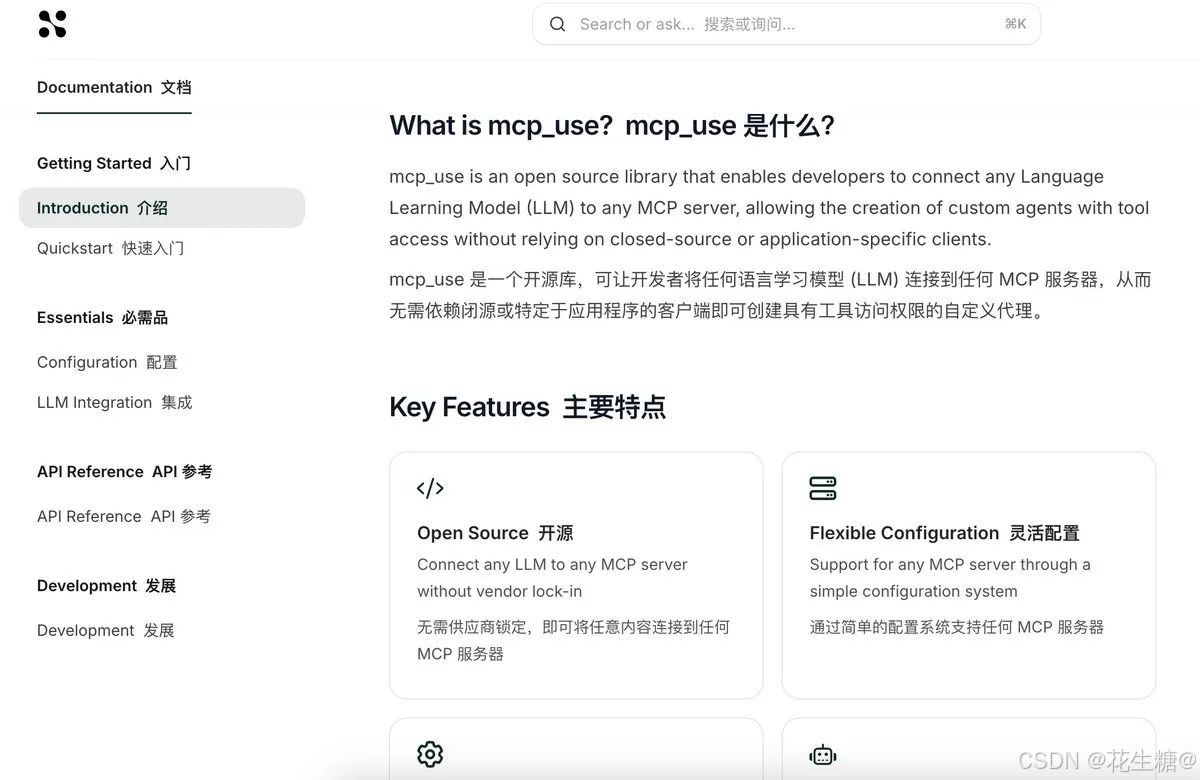Click the gear icon on the bottom left card
The width and height of the screenshot is (1200, 780).
429,754
